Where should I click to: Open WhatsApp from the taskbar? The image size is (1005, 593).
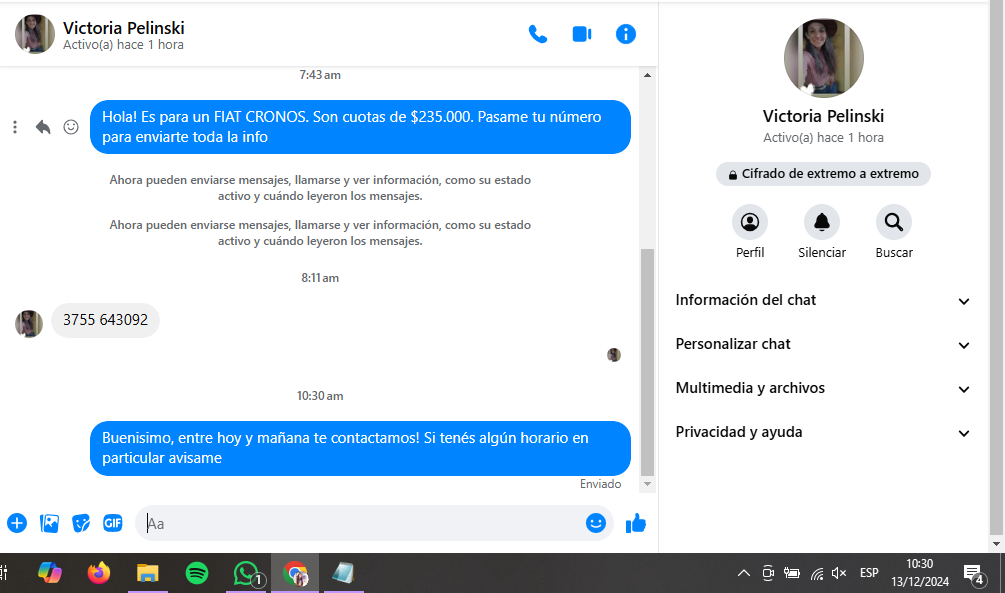[x=247, y=572]
